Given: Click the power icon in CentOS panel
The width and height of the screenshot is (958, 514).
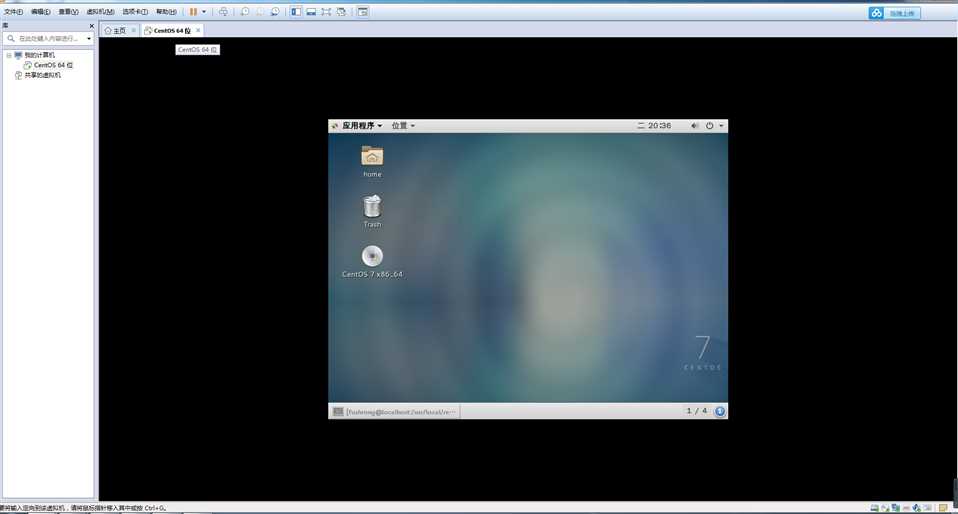Looking at the screenshot, I should click(x=709, y=125).
